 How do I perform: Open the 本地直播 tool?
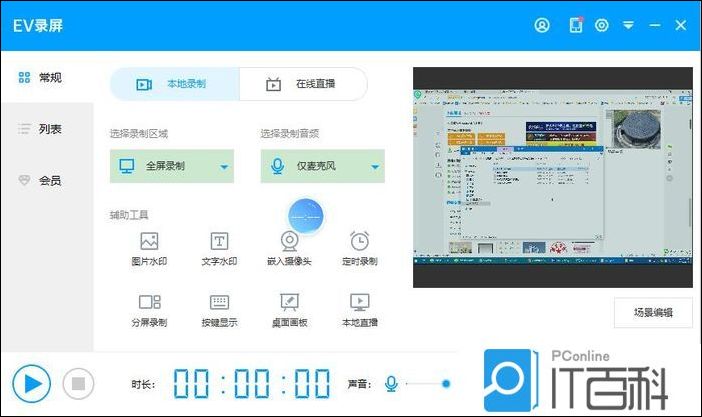360,310
